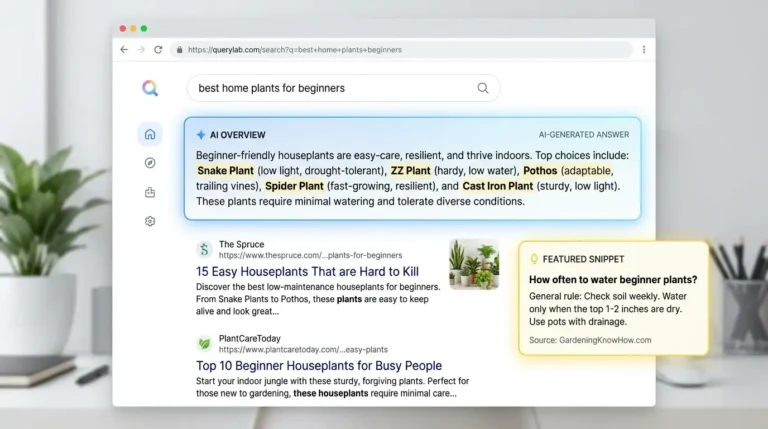Click highlighted 'Snake Plant' in AI Overview
Viewport: 768px width, 429px height.
coord(225,170)
